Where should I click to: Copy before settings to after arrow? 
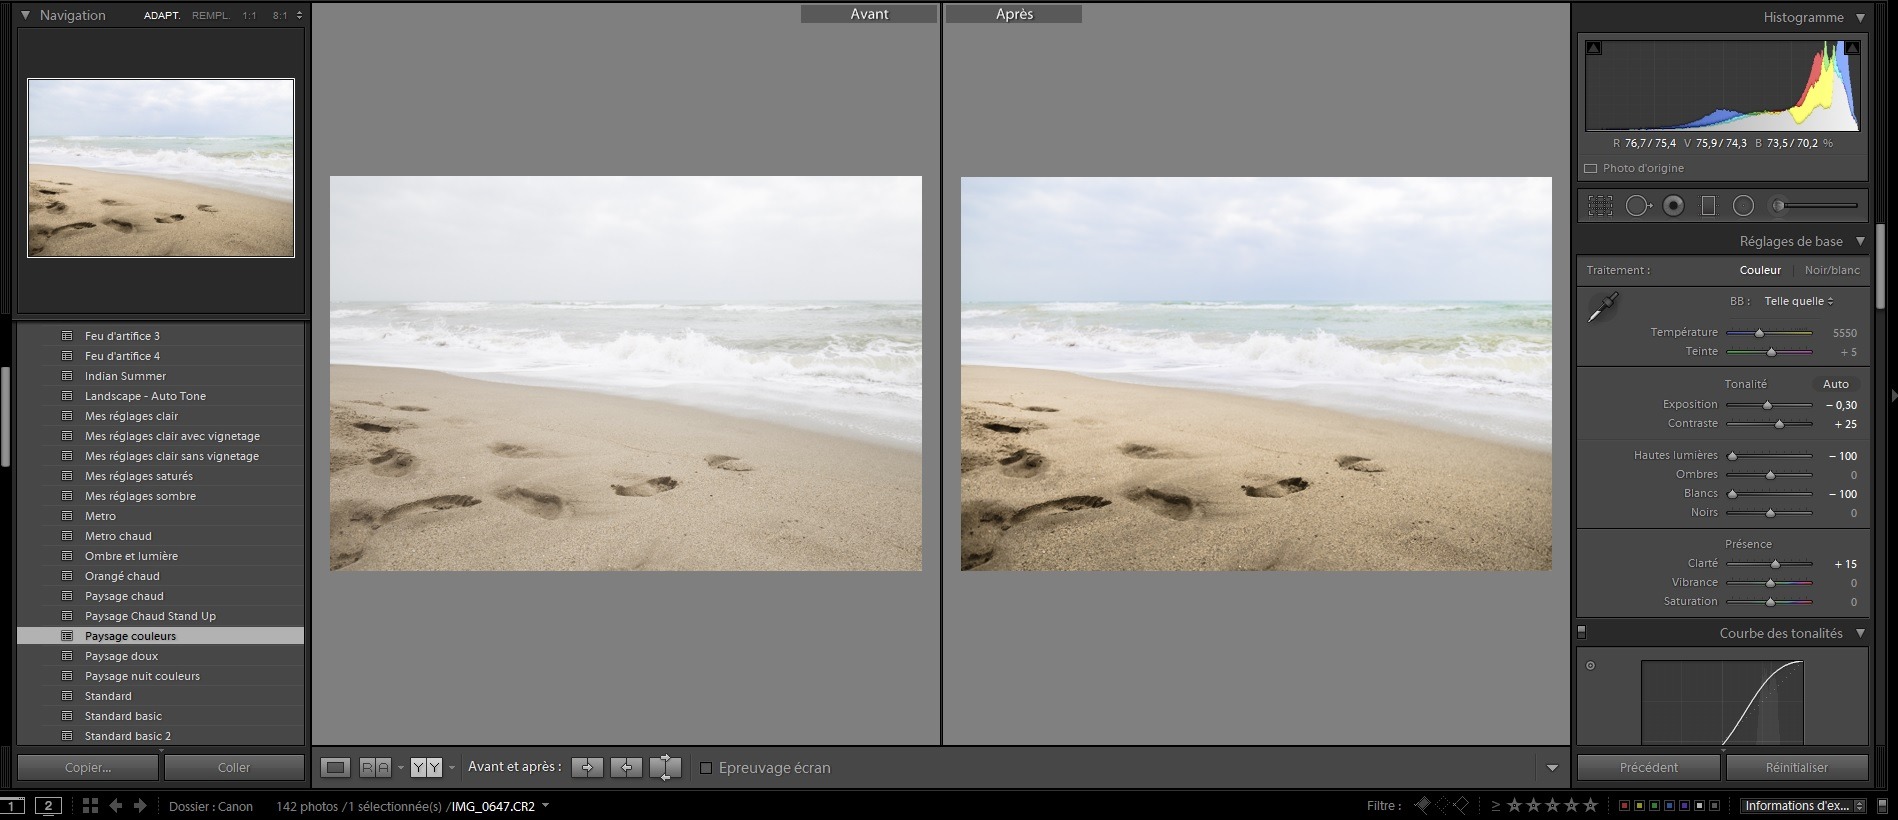click(587, 768)
